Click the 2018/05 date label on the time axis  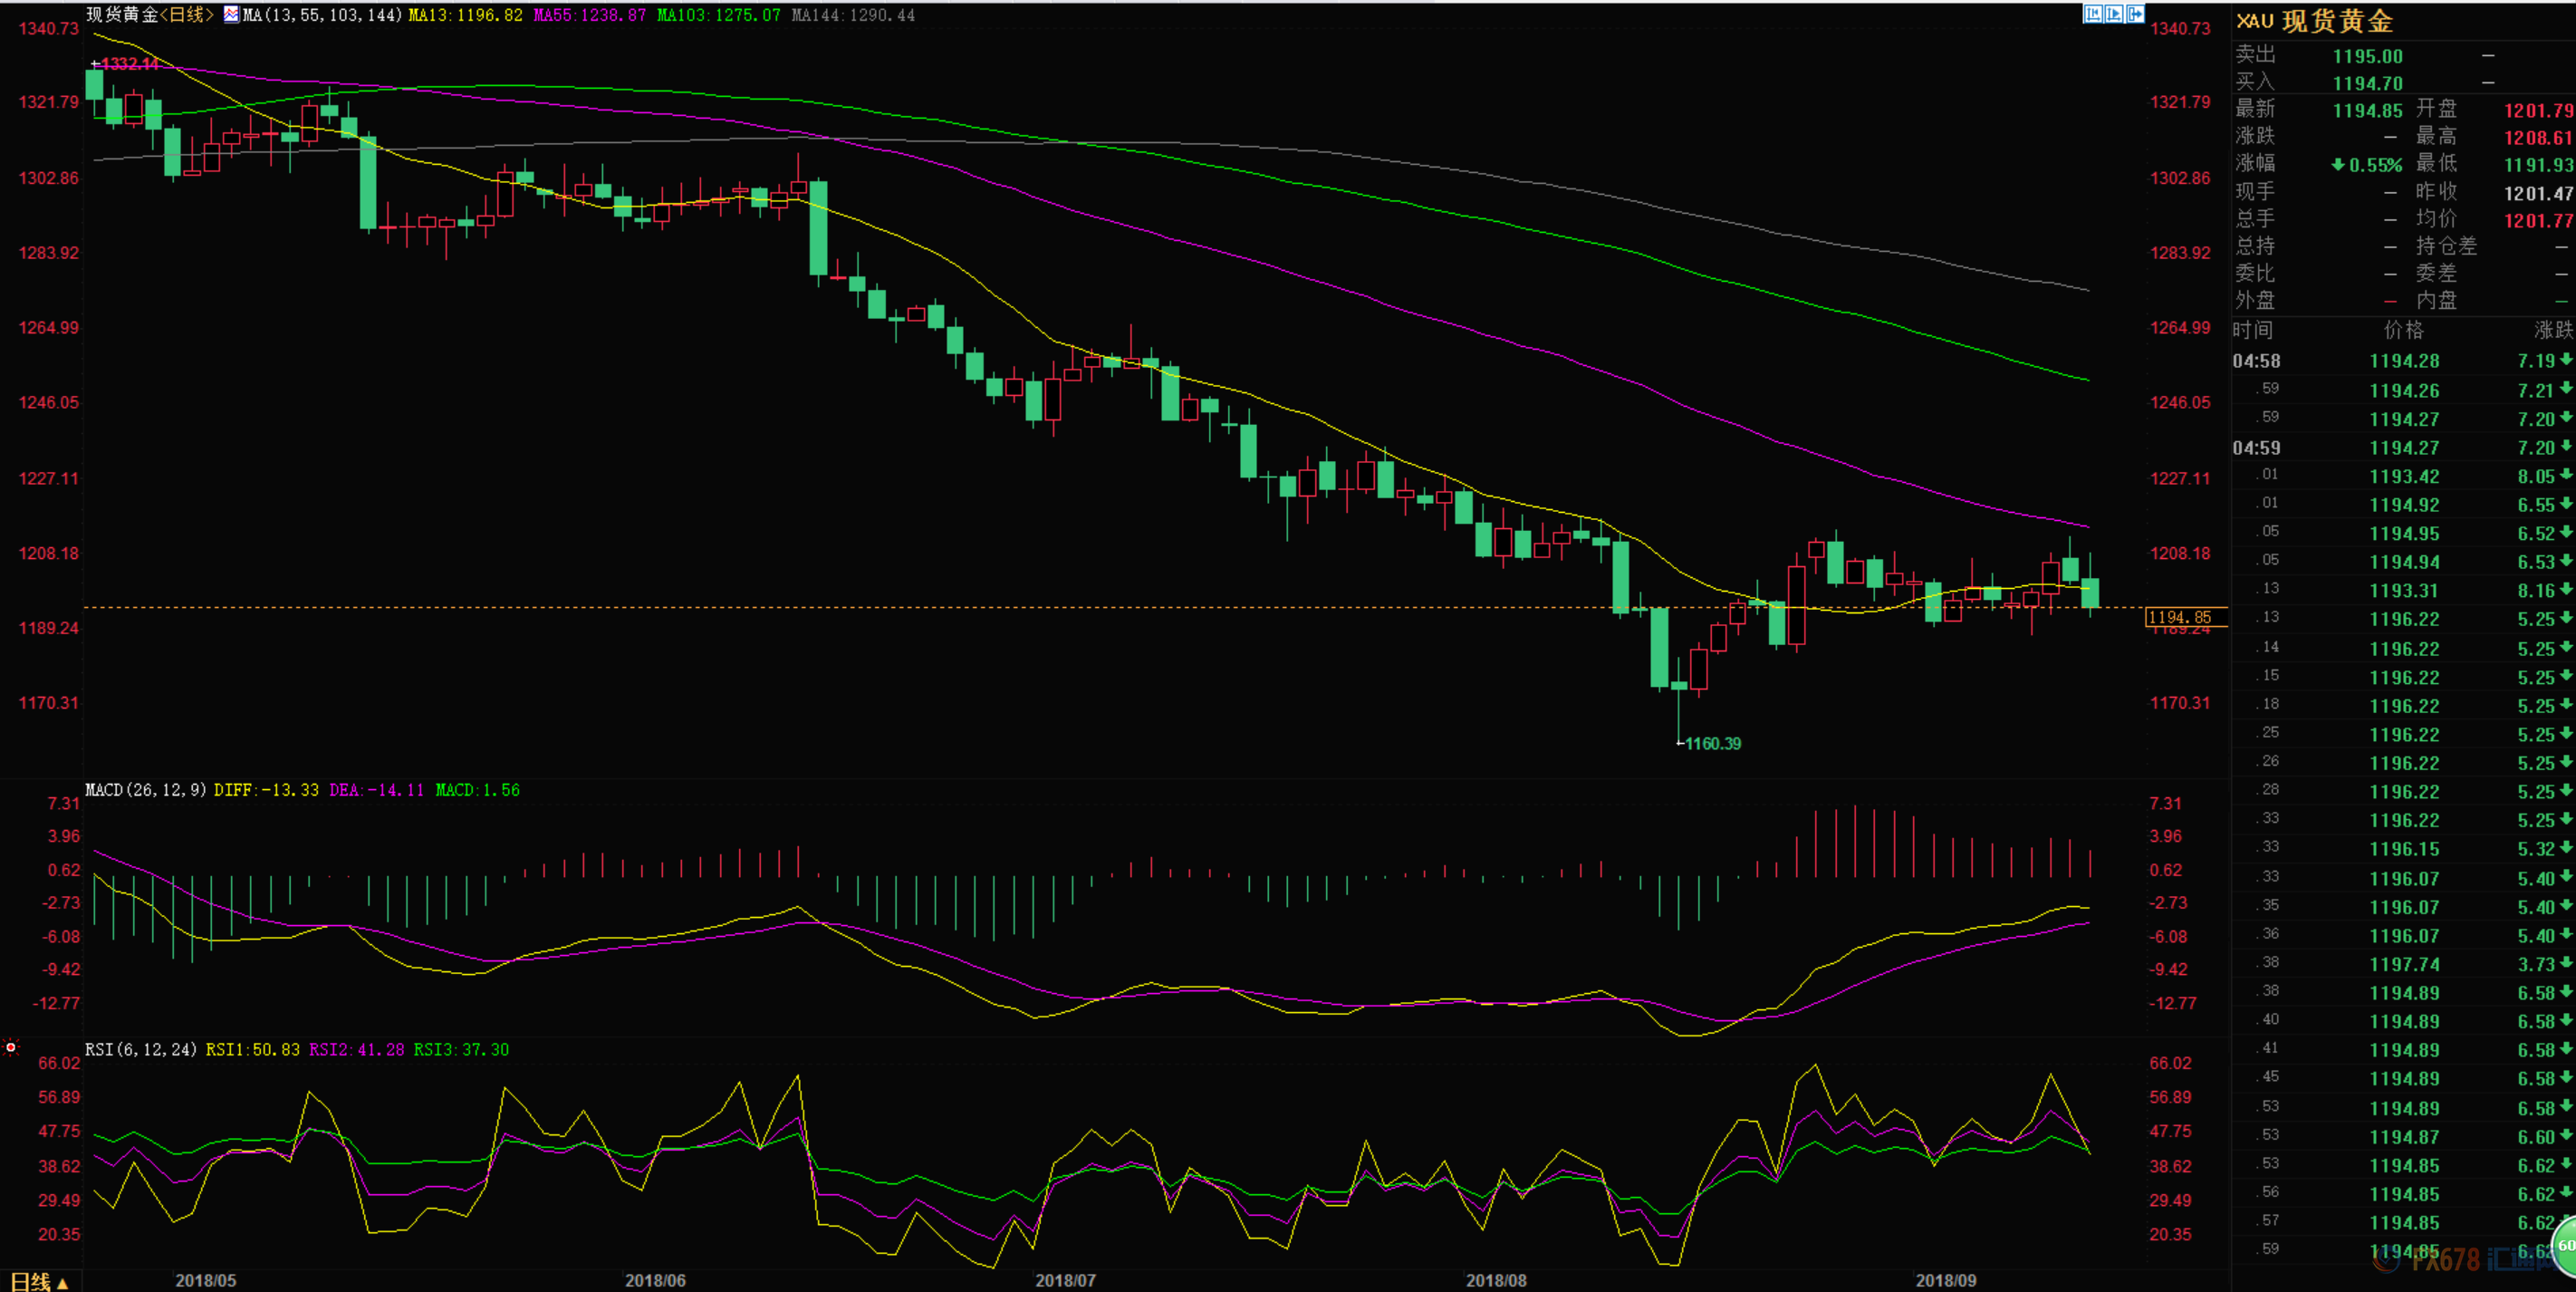(205, 1280)
